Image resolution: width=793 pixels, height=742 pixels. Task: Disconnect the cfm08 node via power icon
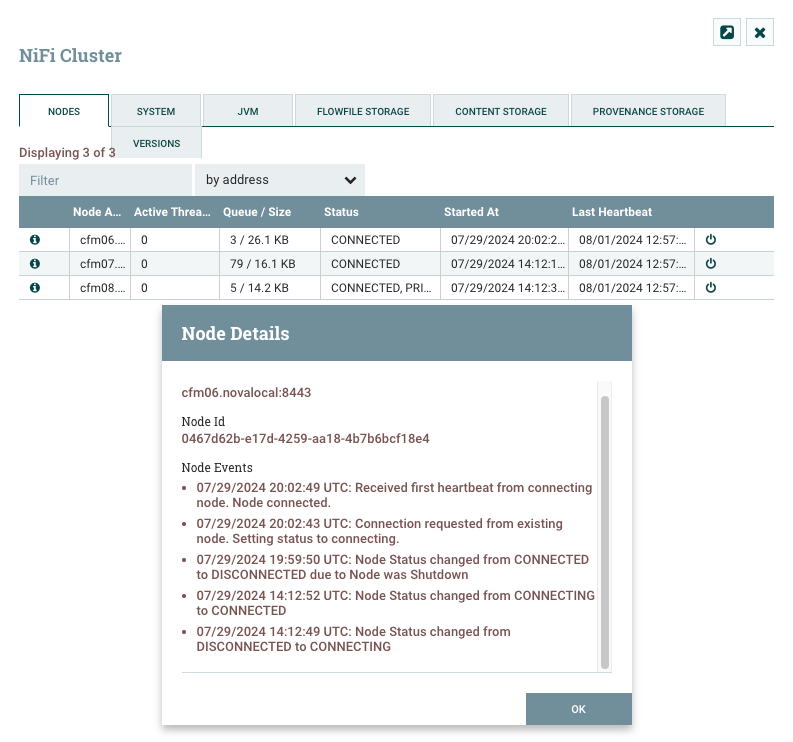click(x=711, y=287)
